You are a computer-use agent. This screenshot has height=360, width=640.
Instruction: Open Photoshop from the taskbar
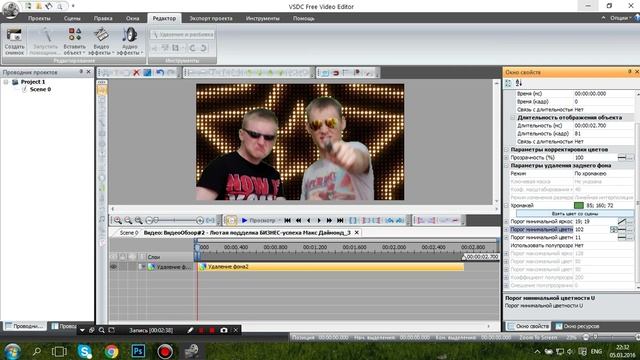click(138, 351)
